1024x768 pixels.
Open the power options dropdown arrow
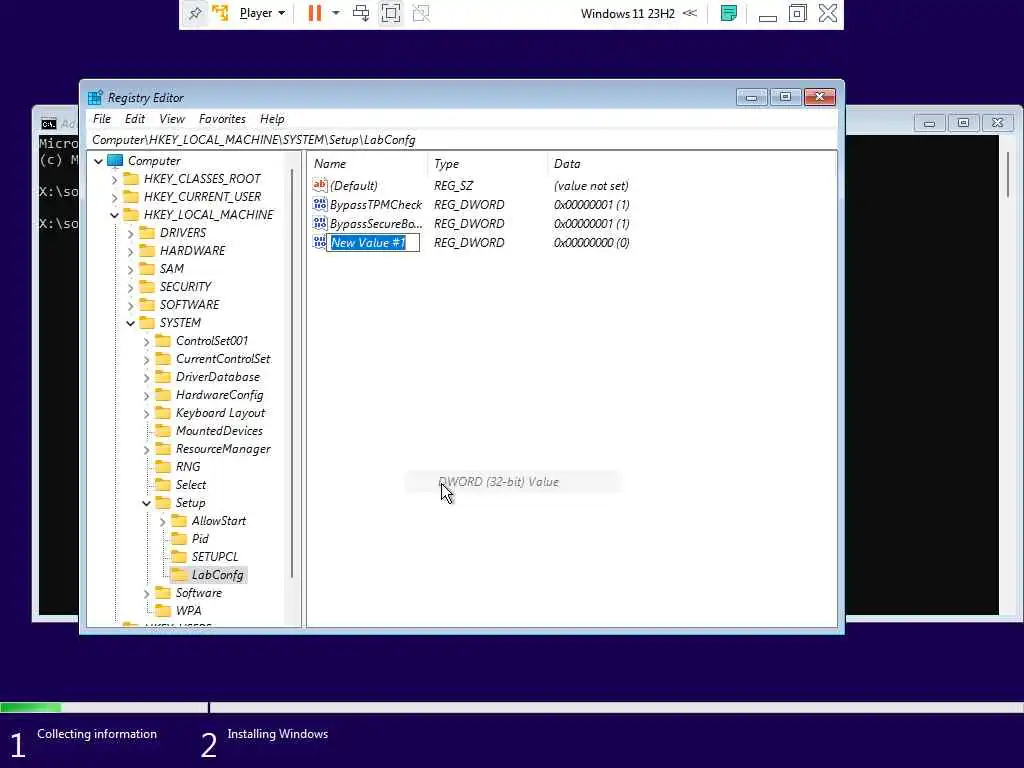click(336, 13)
